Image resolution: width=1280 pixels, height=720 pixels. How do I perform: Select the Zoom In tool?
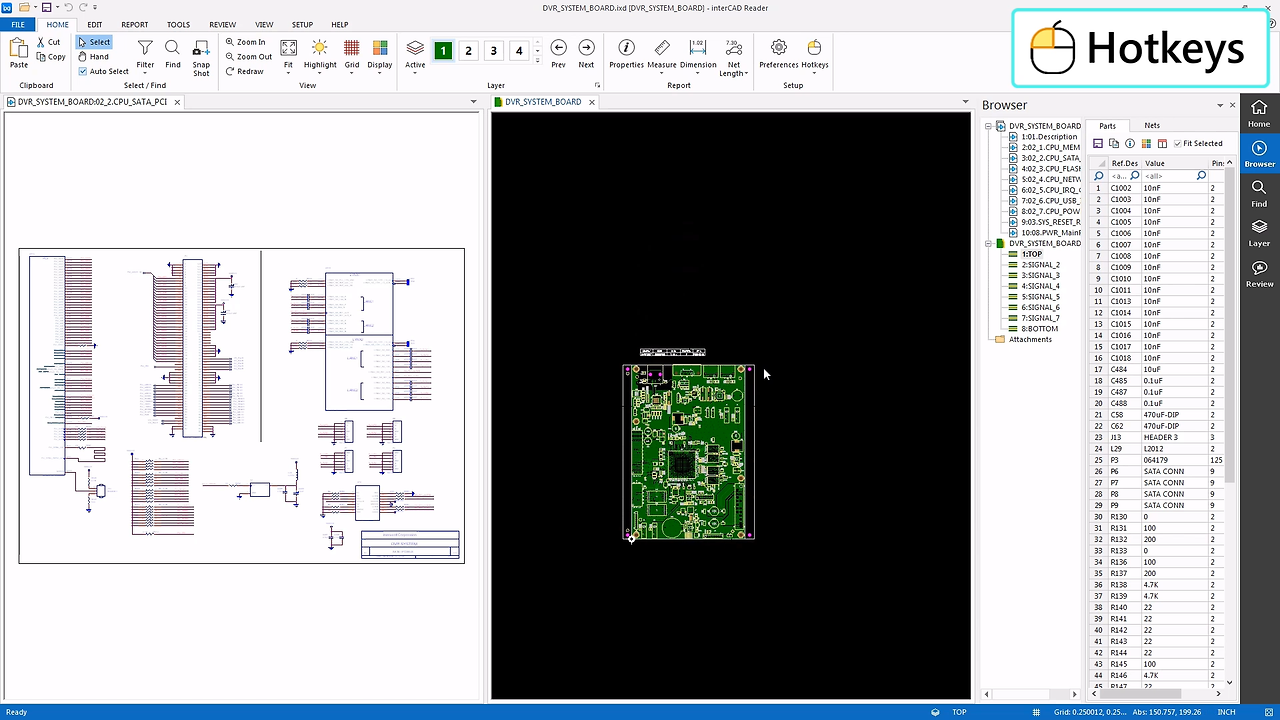point(248,42)
